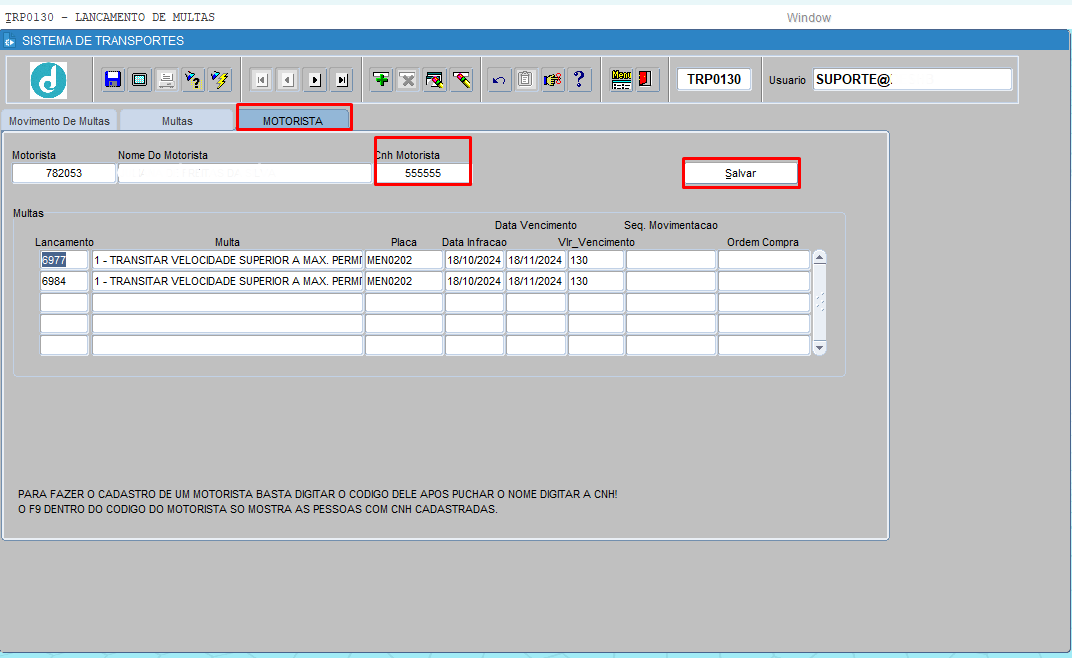Viewport: 1072px width, 658px height.
Task: Go to the next record
Action: tap(315, 80)
